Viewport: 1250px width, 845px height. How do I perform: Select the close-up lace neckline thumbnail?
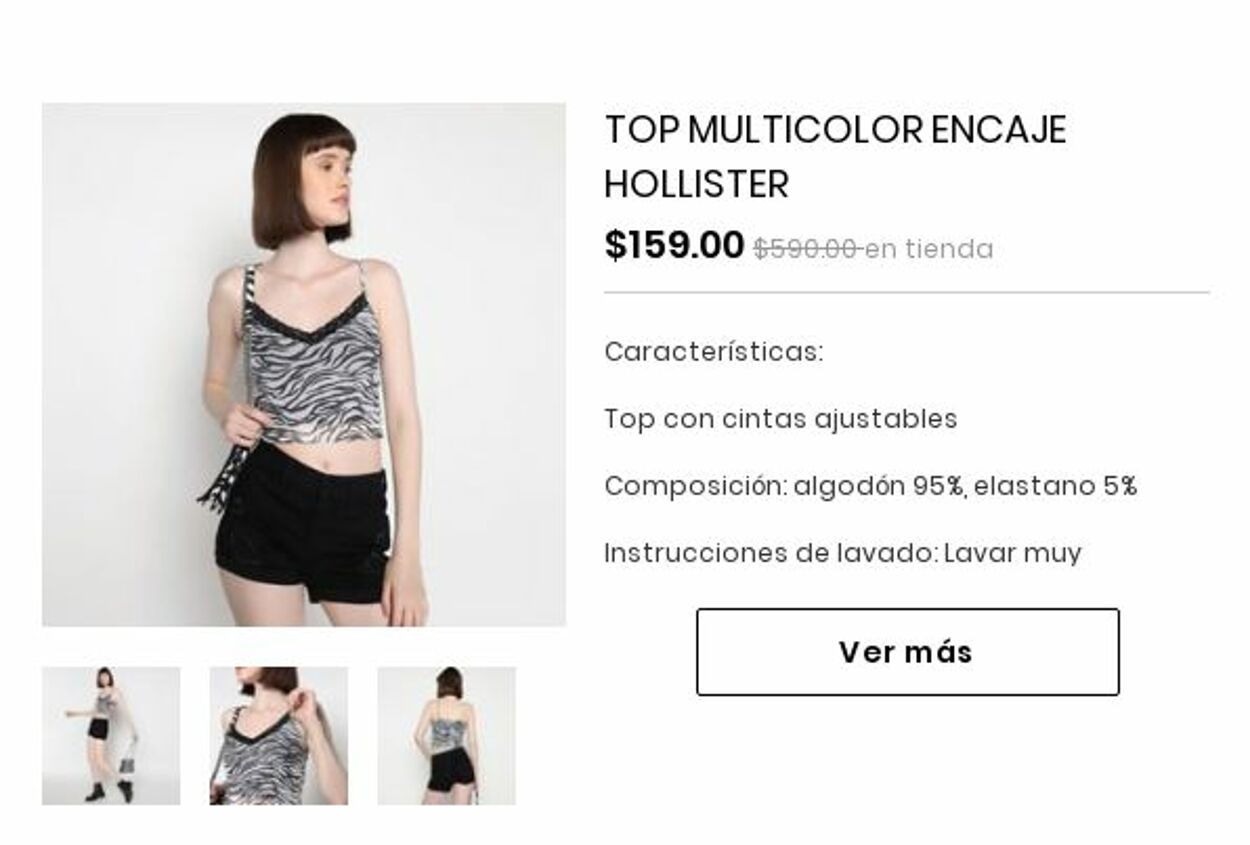(x=279, y=736)
